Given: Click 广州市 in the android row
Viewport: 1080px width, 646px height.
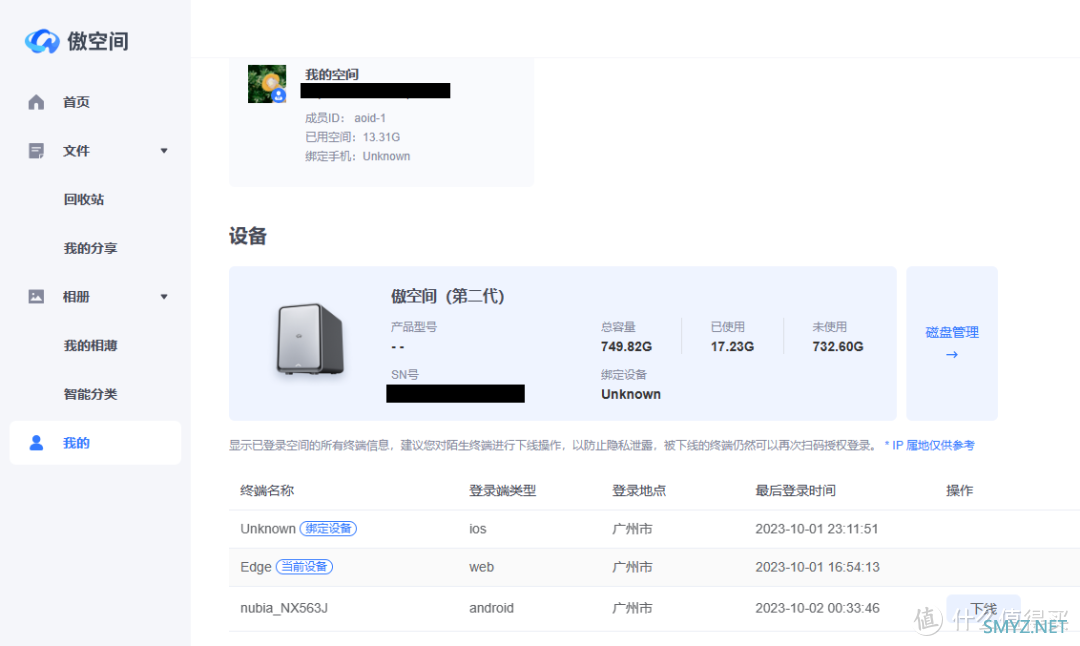Looking at the screenshot, I should (632, 608).
